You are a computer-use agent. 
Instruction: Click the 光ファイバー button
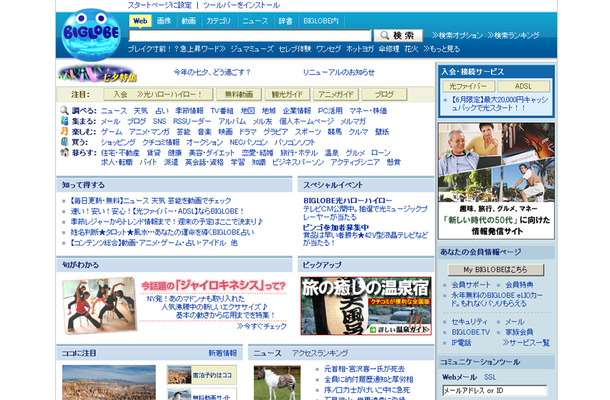click(x=468, y=86)
